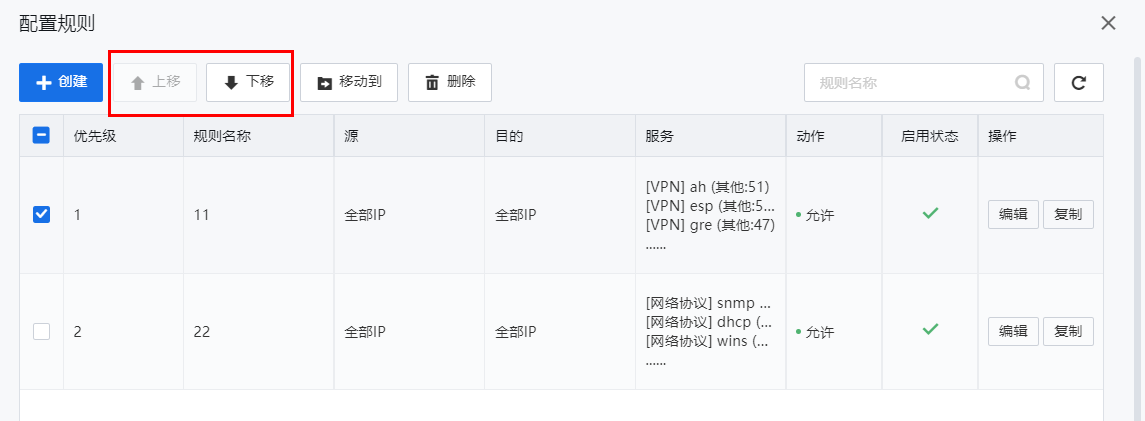Edit rule 22 via 编辑
The image size is (1145, 421).
coord(1014,331)
